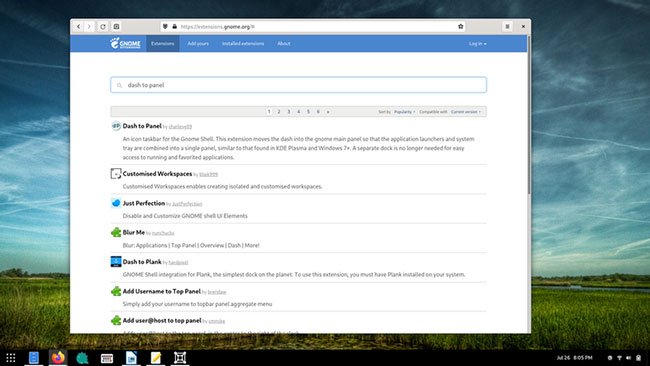650x366 pixels.
Task: Open the author link beside Dash to Panel
Action: tap(180, 127)
